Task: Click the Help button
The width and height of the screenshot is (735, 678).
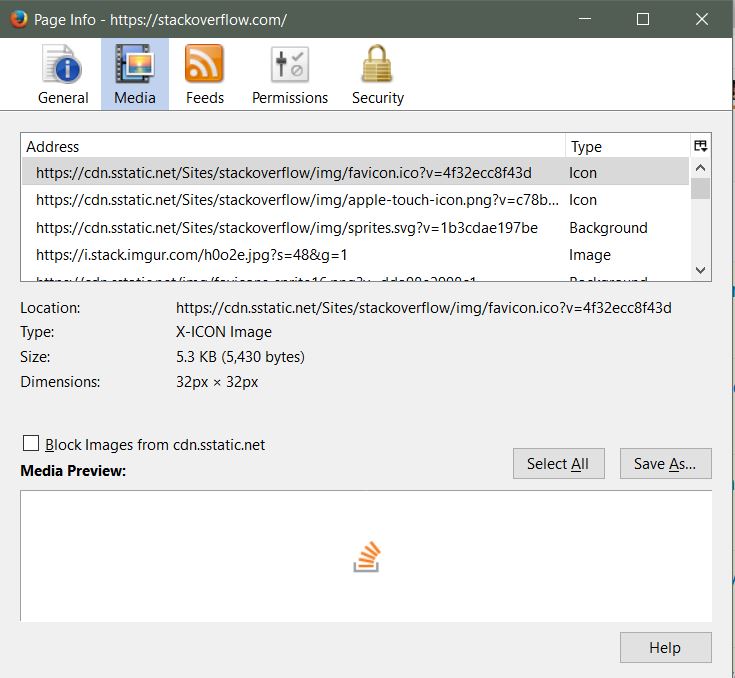Action: 666,647
